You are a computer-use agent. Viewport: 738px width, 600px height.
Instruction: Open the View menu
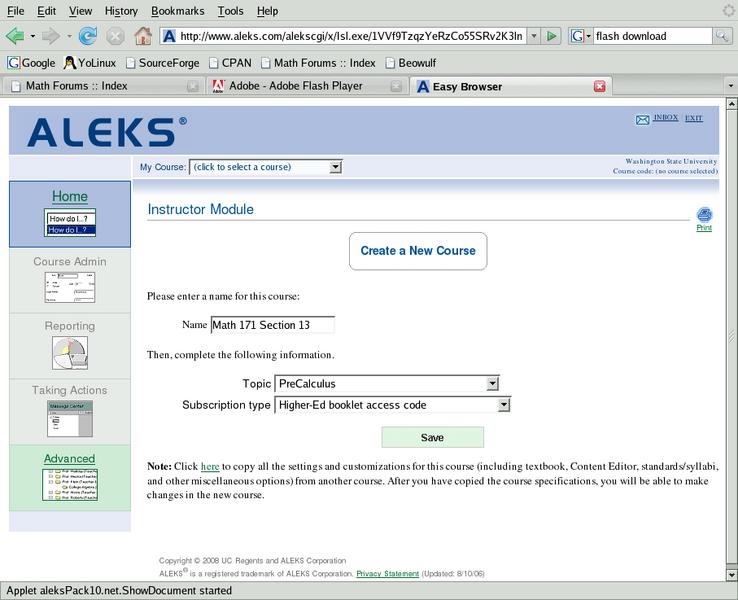coord(80,11)
